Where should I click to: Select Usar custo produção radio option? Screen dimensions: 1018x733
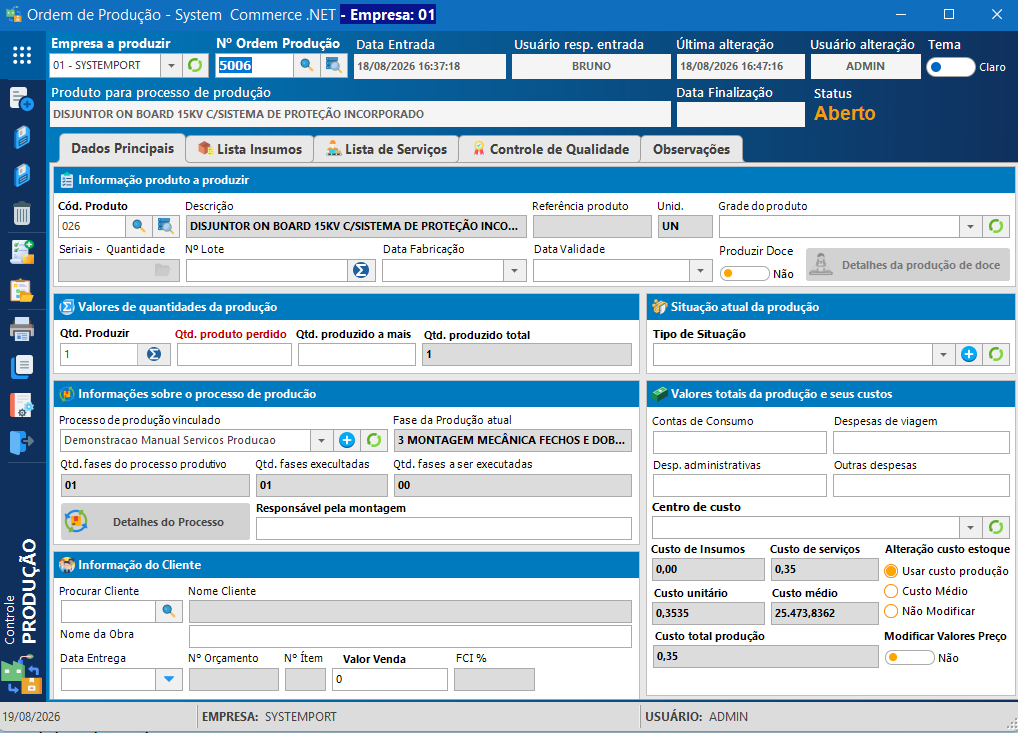coord(891,571)
